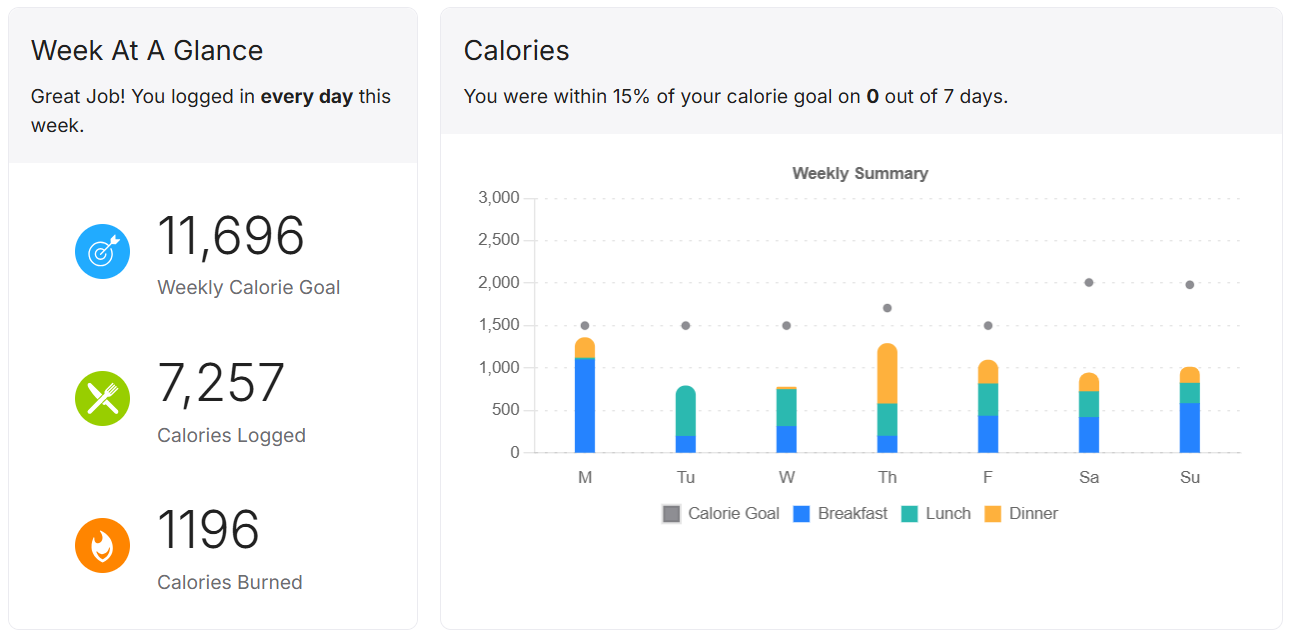Viewport: 1291px width, 637px height.
Task: Hide the Lunch series via legend
Action: coord(936,514)
